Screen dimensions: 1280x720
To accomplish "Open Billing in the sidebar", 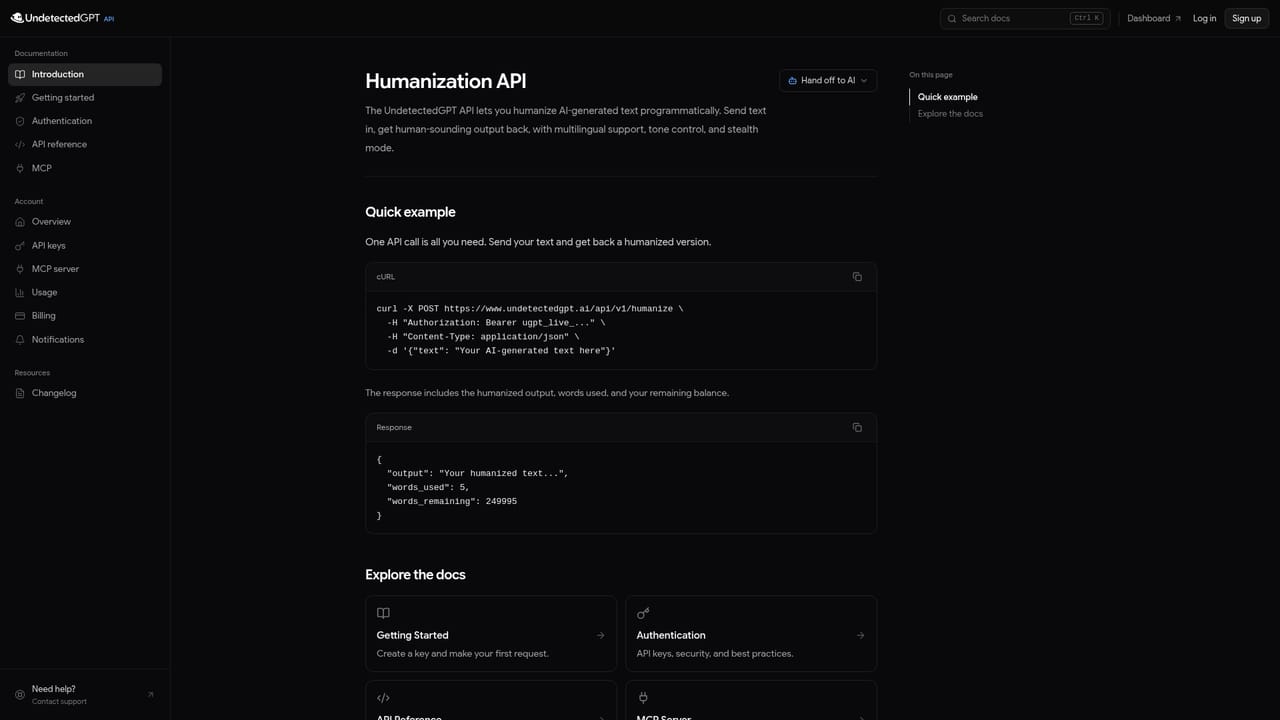I will (x=85, y=316).
